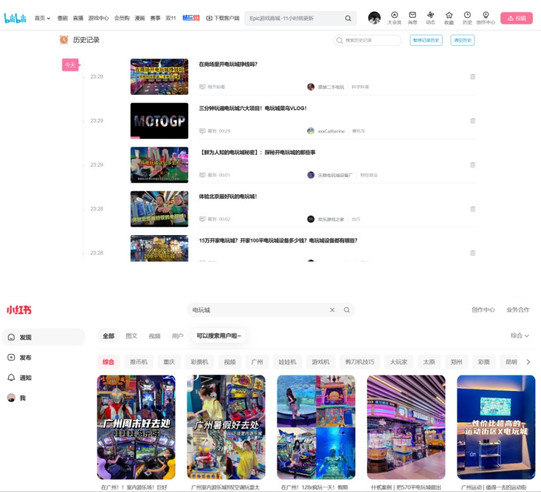Click the Bilibili search magnifier icon
The width and height of the screenshot is (541, 492).
tap(348, 18)
